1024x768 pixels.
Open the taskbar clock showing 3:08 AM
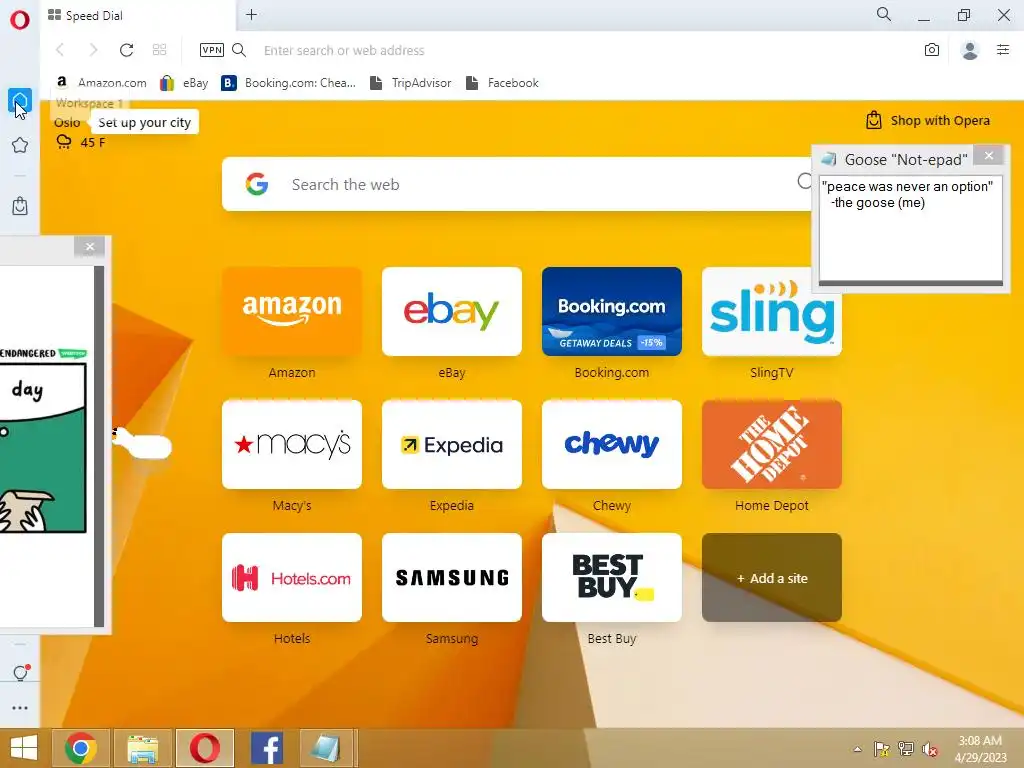point(980,749)
